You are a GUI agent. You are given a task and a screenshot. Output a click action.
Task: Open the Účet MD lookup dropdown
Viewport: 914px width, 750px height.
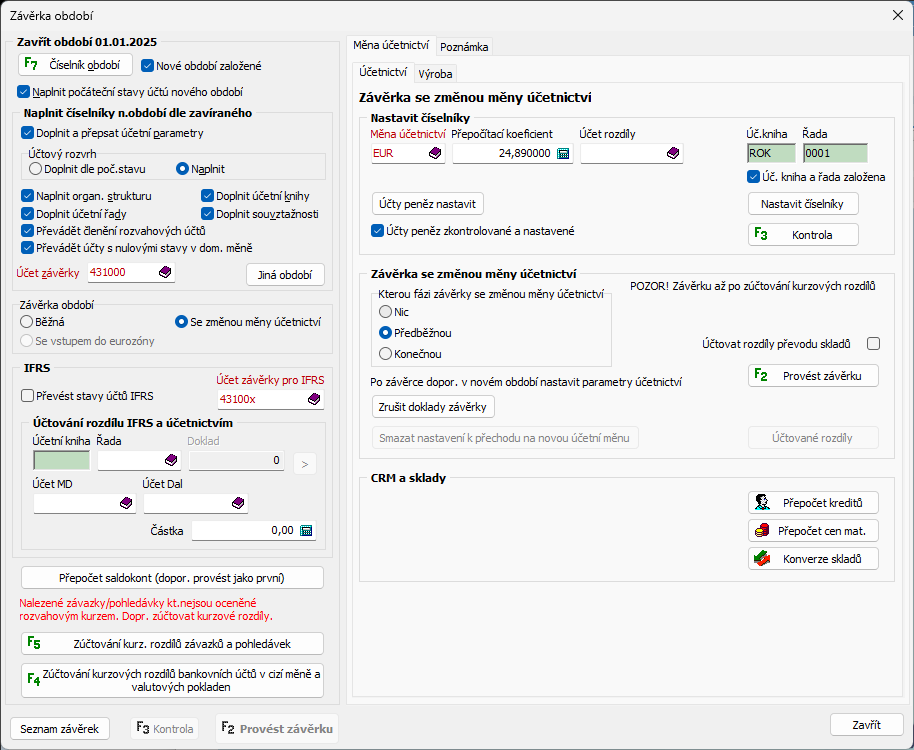pyautogui.click(x=126, y=503)
